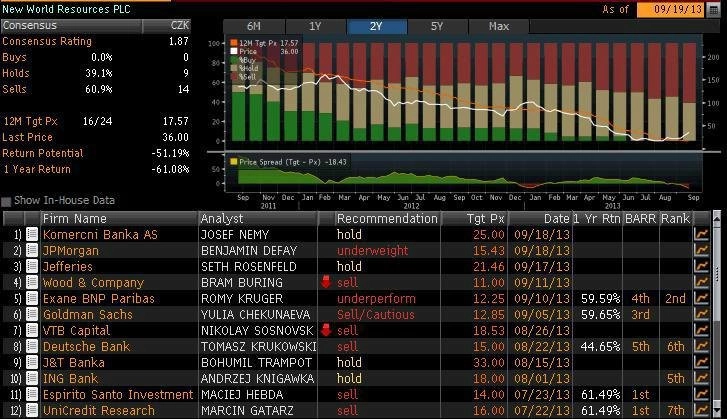
Task: Open chart icon in UniCredit Research row
Action: coord(701,410)
